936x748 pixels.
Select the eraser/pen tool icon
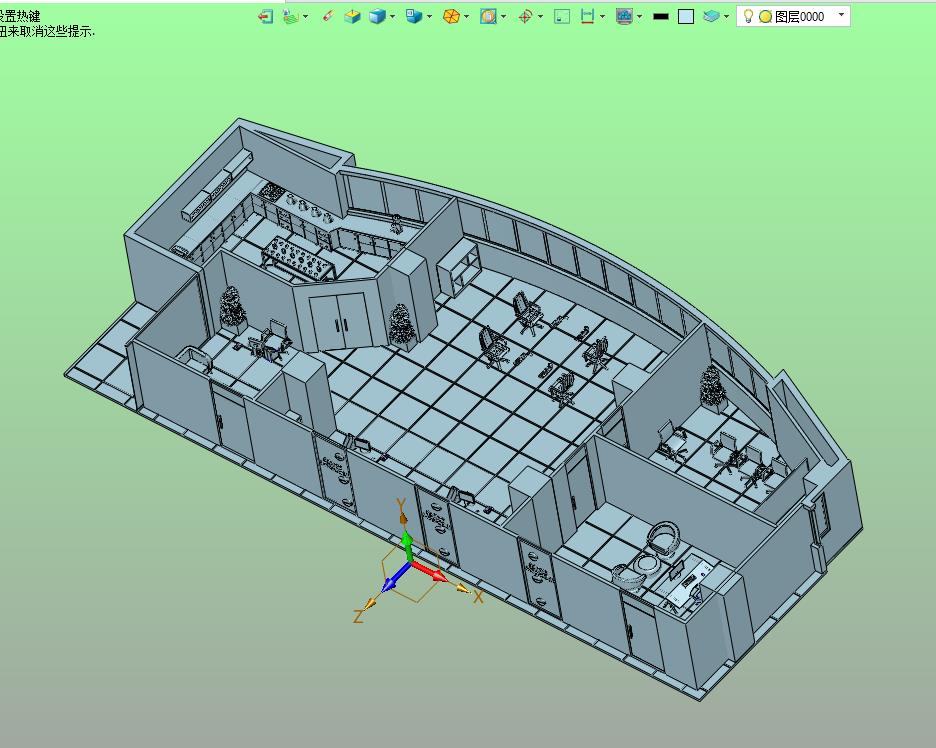pyautogui.click(x=328, y=16)
